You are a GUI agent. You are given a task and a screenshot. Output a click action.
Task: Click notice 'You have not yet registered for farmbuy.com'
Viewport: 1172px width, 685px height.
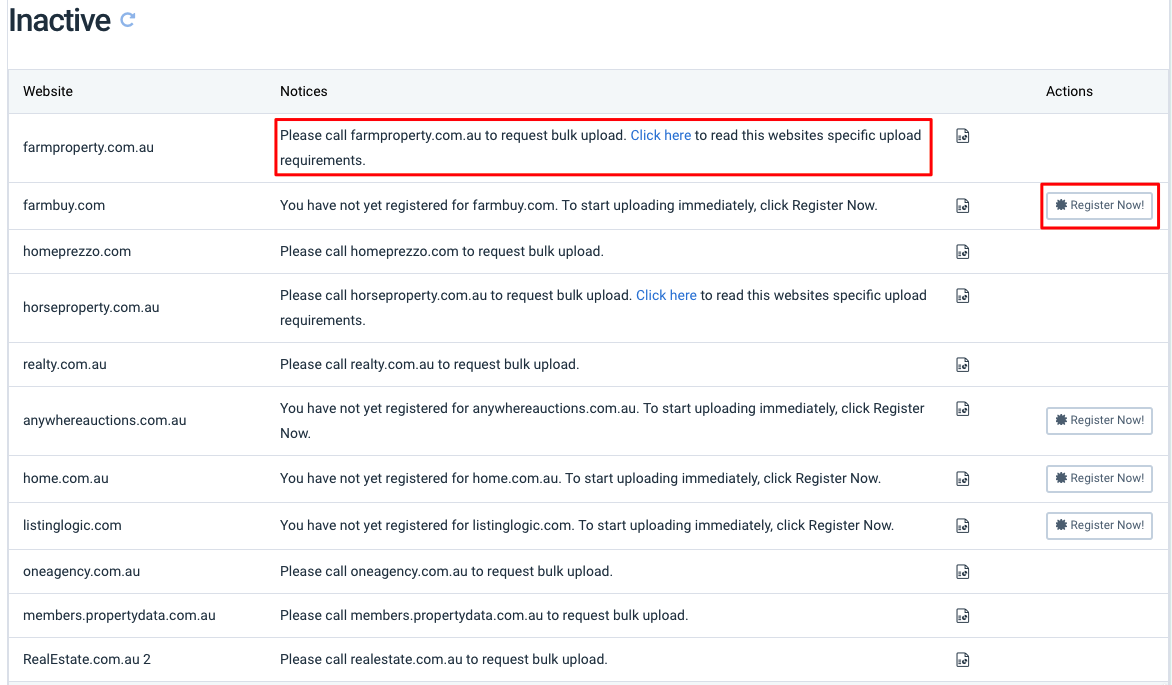point(579,205)
